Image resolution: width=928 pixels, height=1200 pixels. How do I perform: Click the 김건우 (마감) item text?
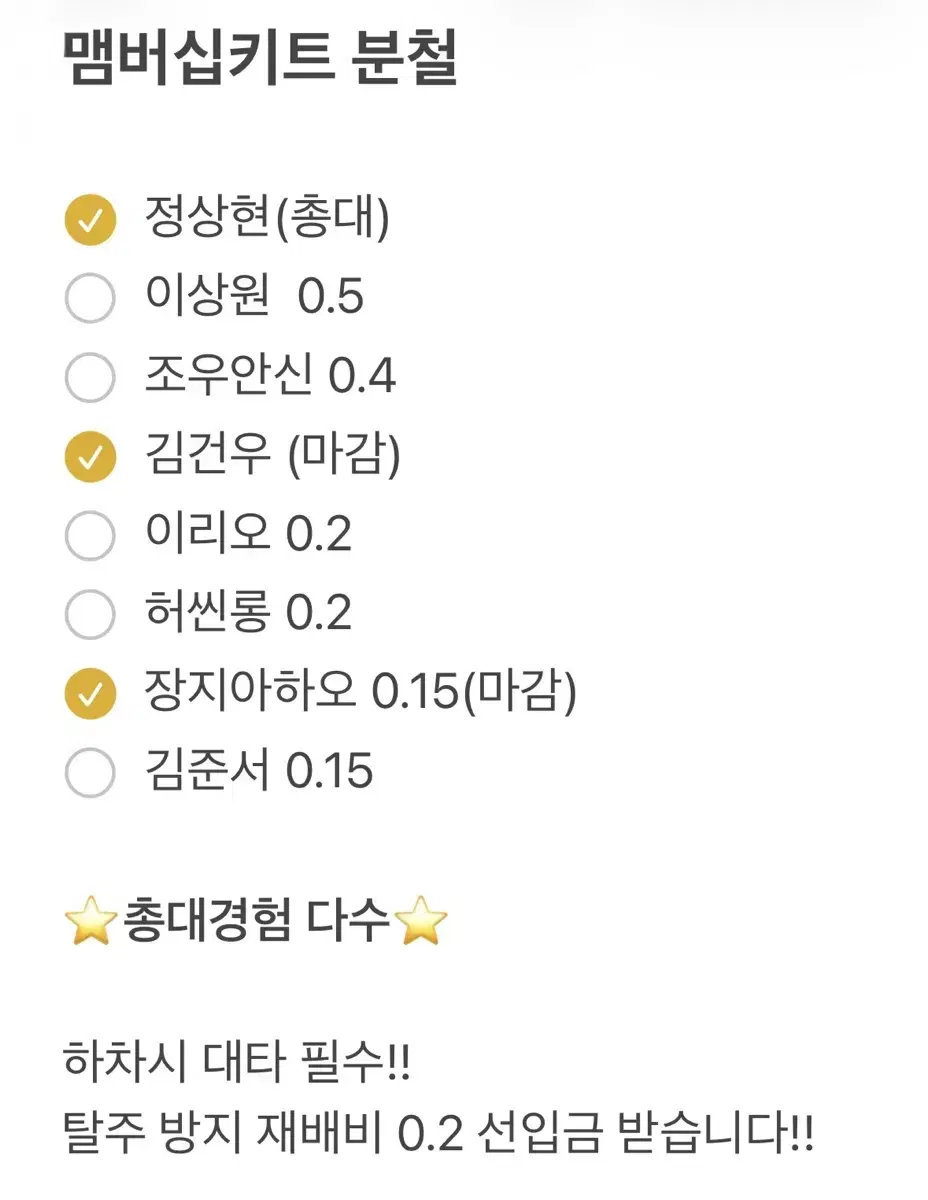click(x=273, y=456)
